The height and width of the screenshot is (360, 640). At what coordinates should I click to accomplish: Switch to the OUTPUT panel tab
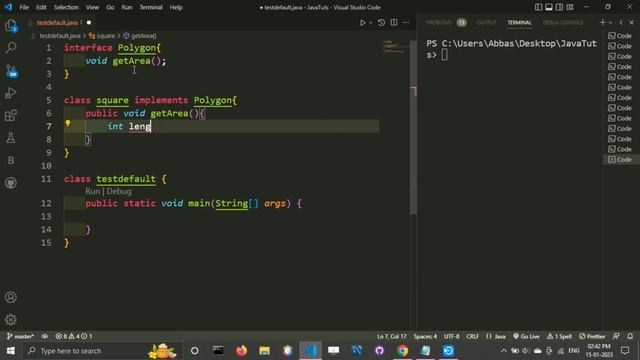point(487,23)
